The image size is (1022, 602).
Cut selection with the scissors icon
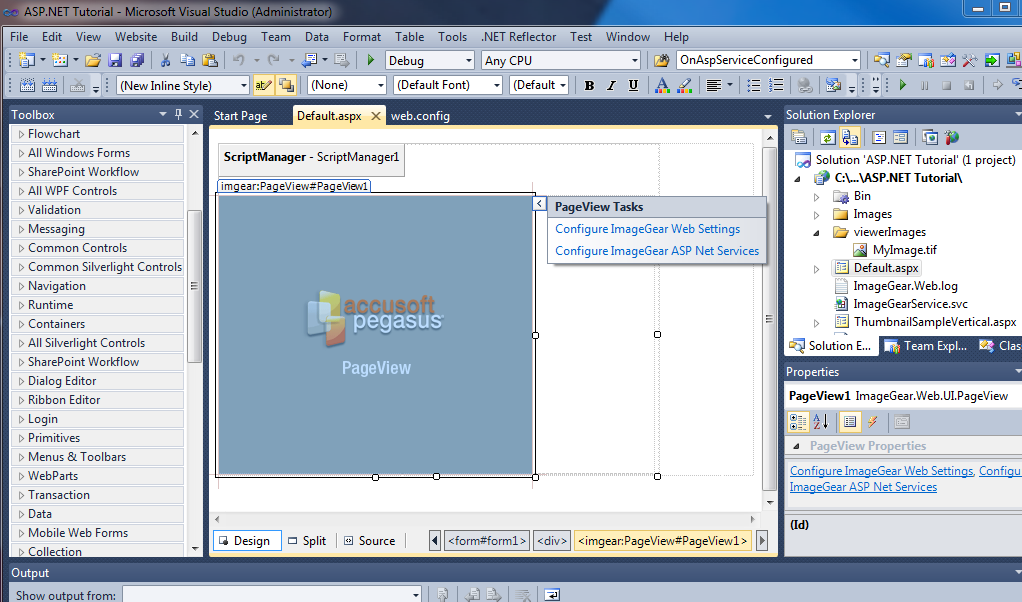pos(166,61)
